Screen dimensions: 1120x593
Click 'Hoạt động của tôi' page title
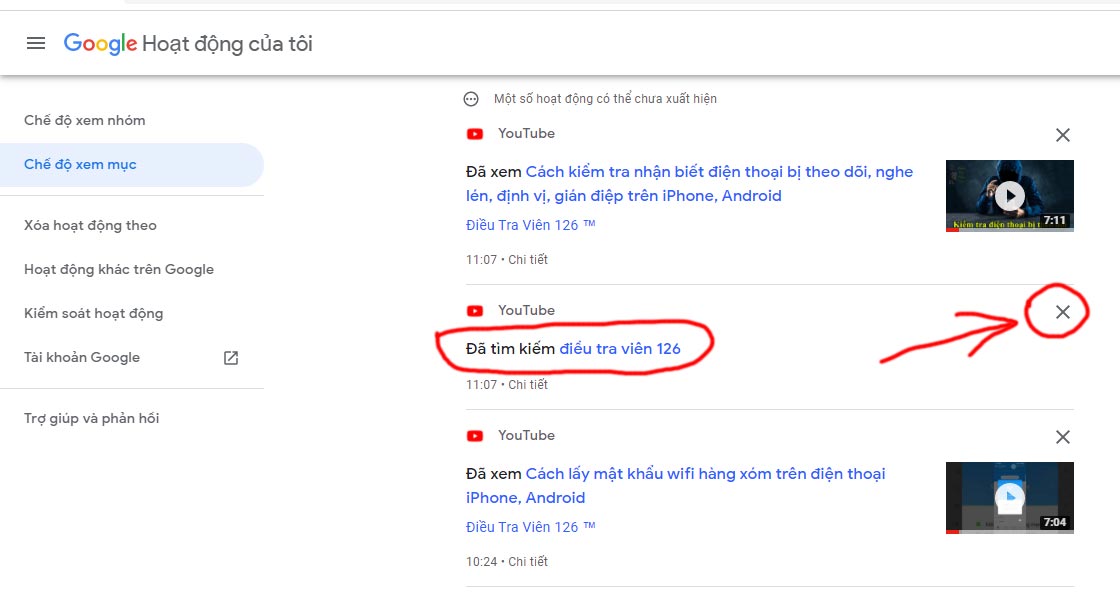coord(227,44)
